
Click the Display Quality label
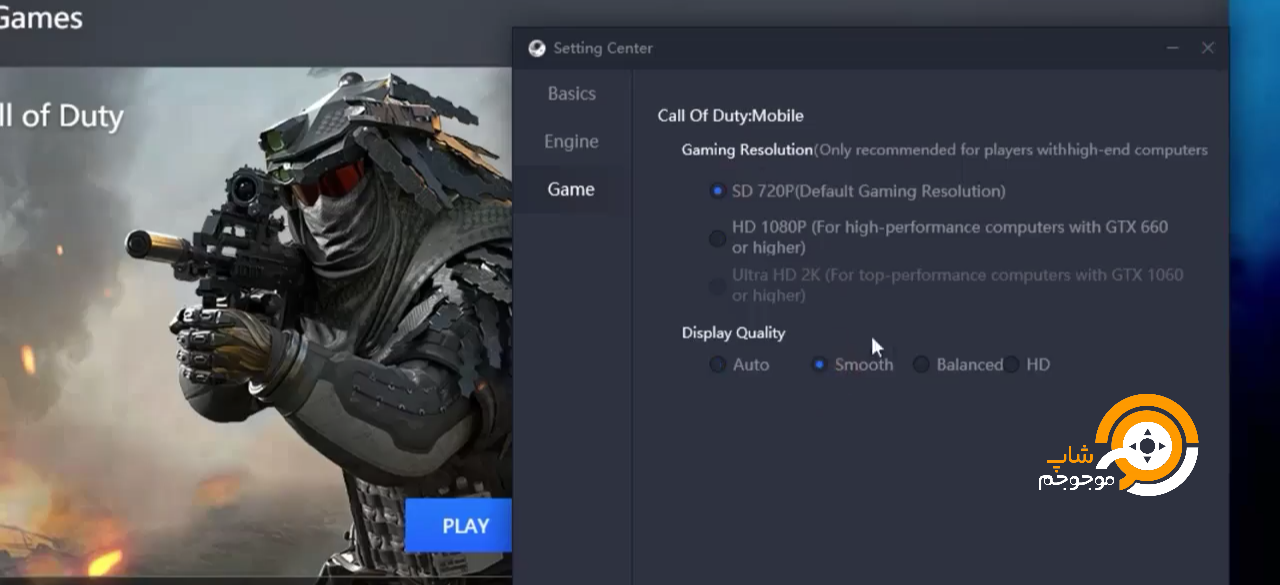[734, 333]
